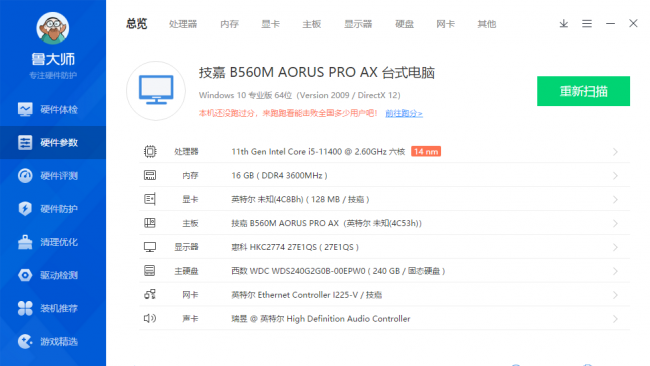This screenshot has height=366, width=650.
Task: Switch to the 显卡 tab
Action: tap(270, 24)
